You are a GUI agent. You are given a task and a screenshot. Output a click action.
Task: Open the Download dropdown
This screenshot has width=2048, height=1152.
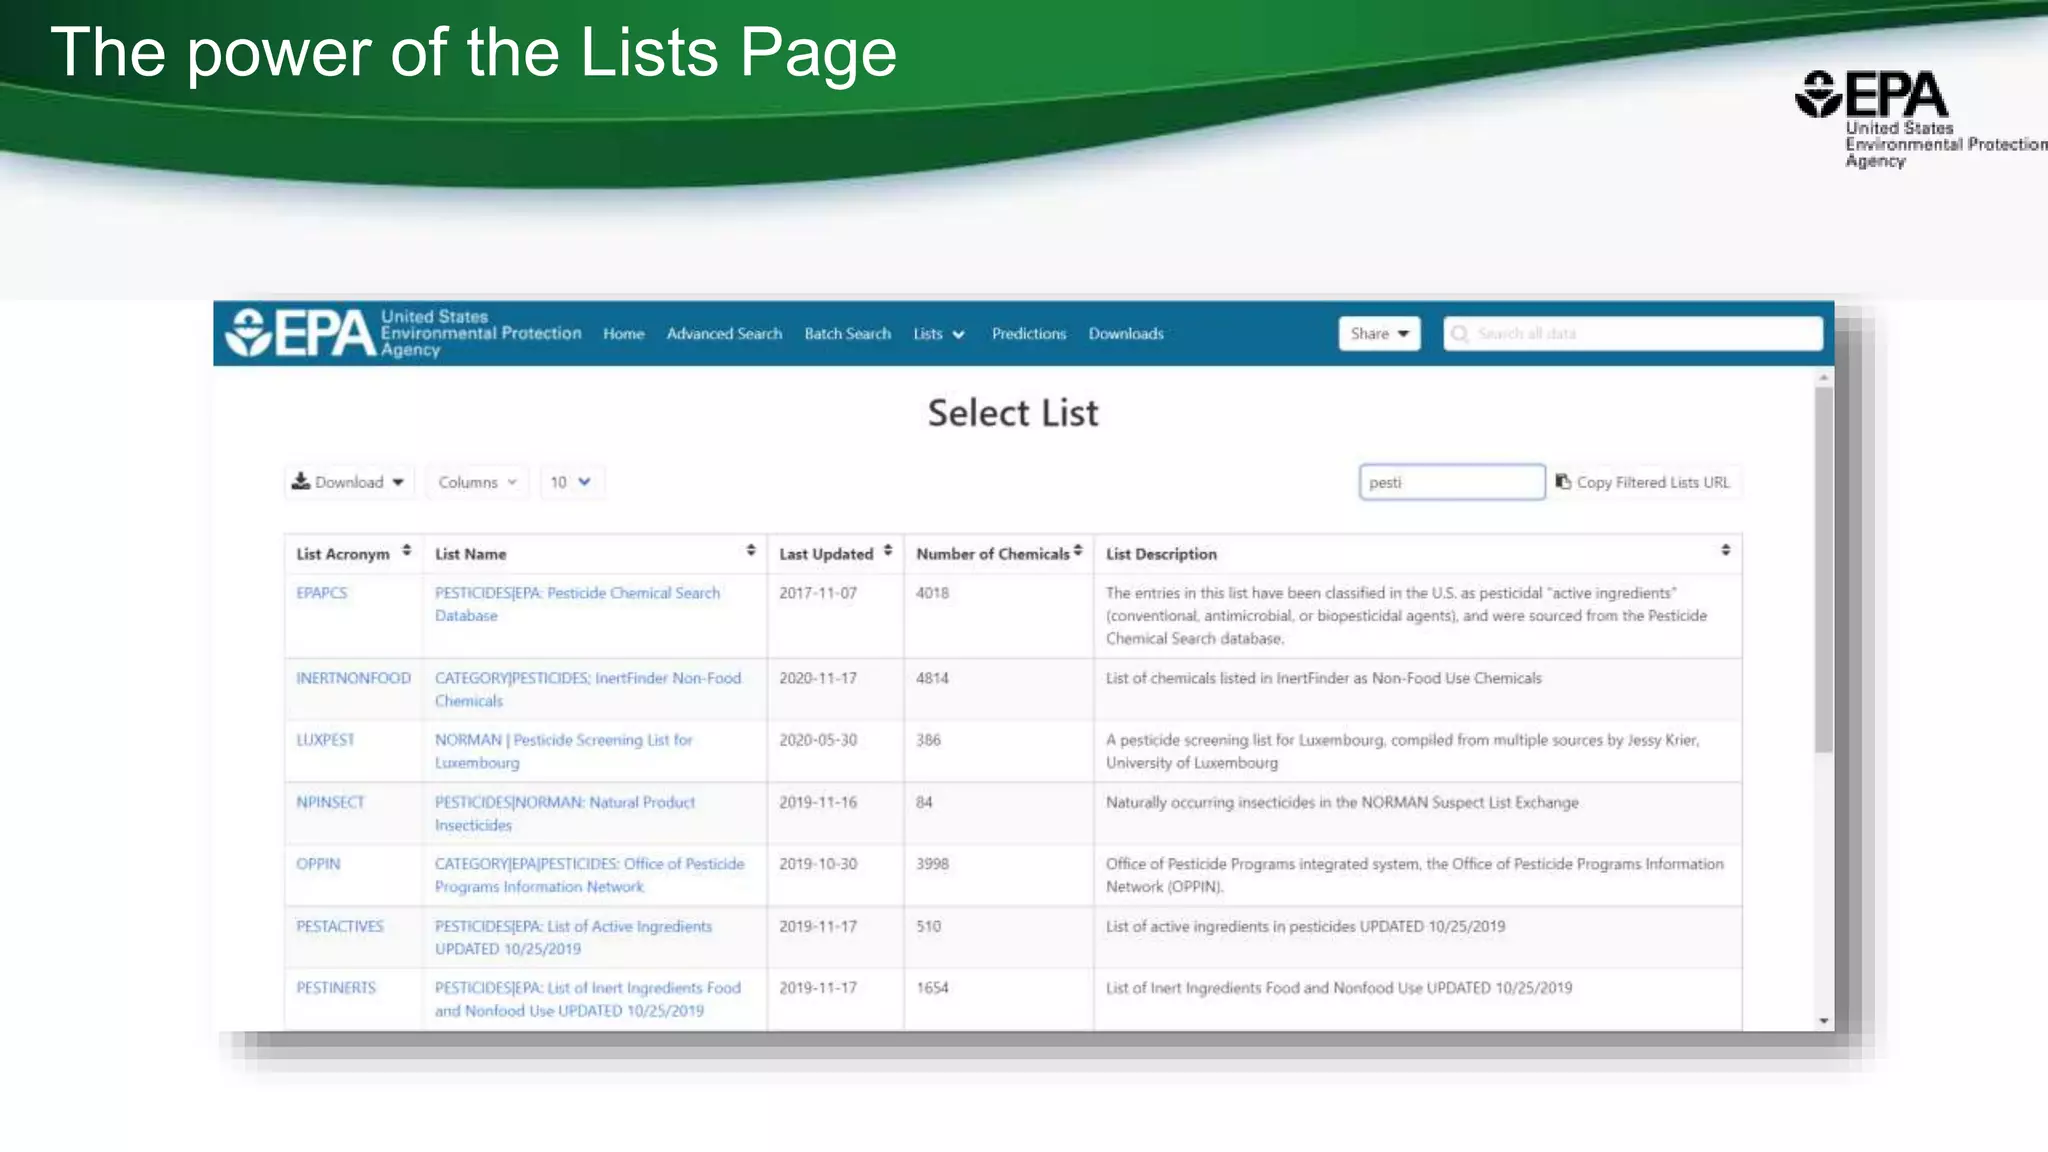coord(348,482)
